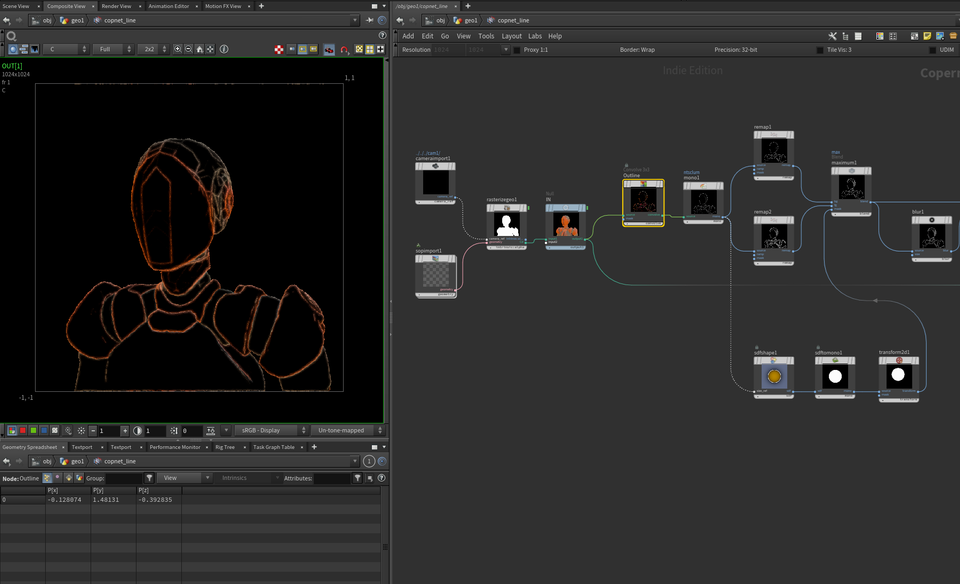Open the Layout menu in network editor
960x584 pixels.
click(x=511, y=36)
